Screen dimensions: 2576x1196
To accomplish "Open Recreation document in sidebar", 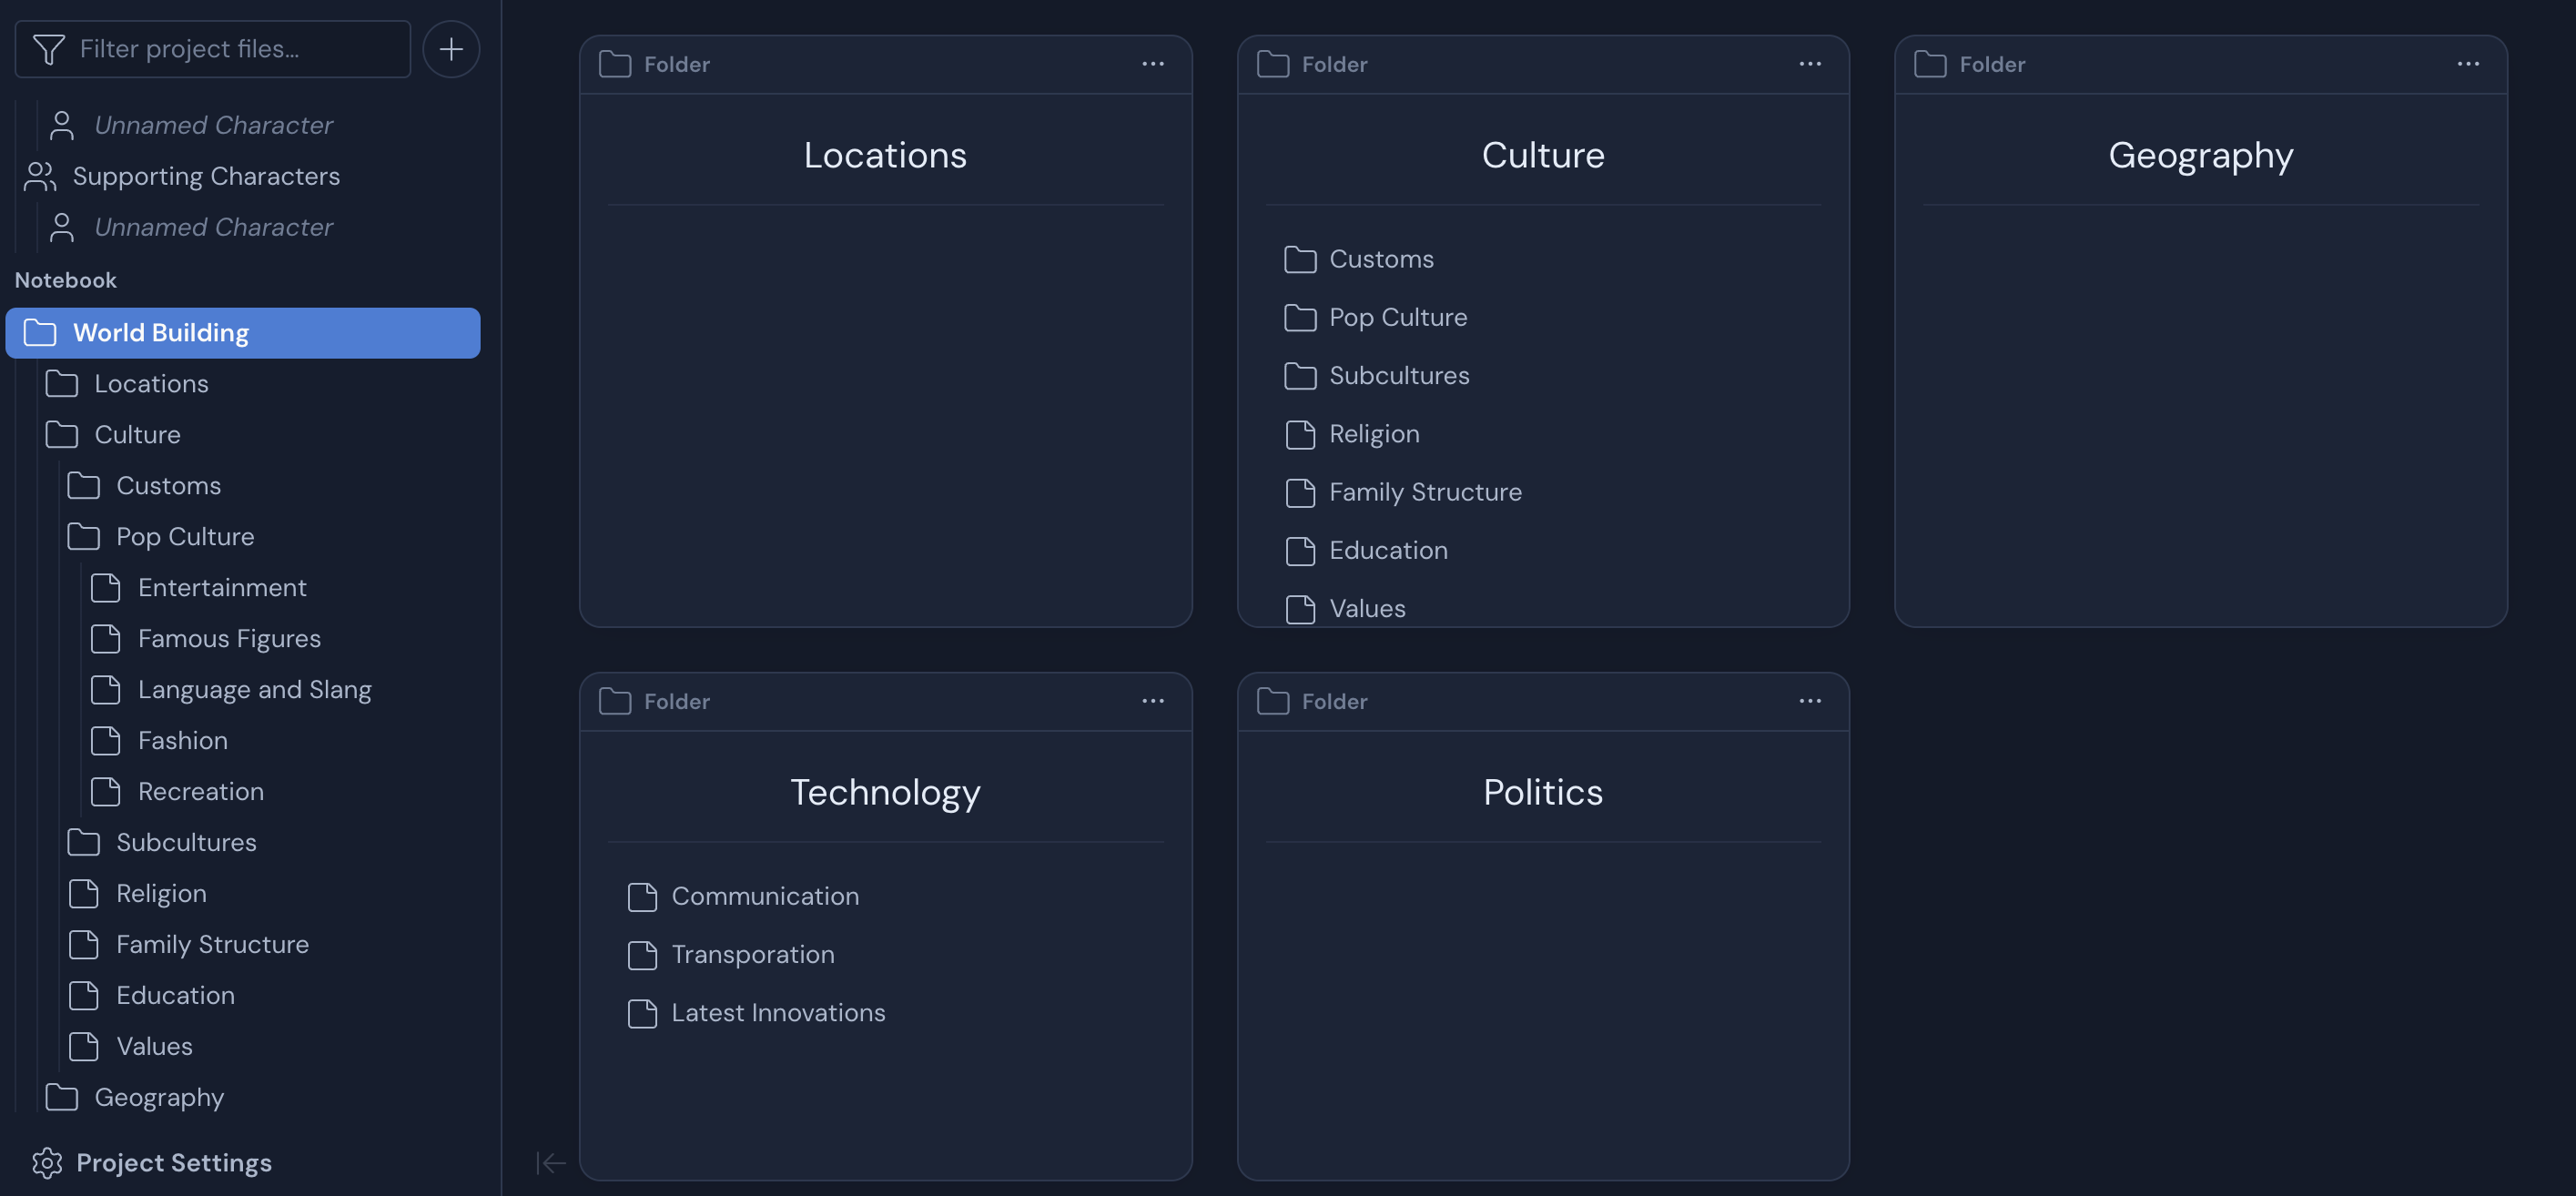I will (x=201, y=791).
